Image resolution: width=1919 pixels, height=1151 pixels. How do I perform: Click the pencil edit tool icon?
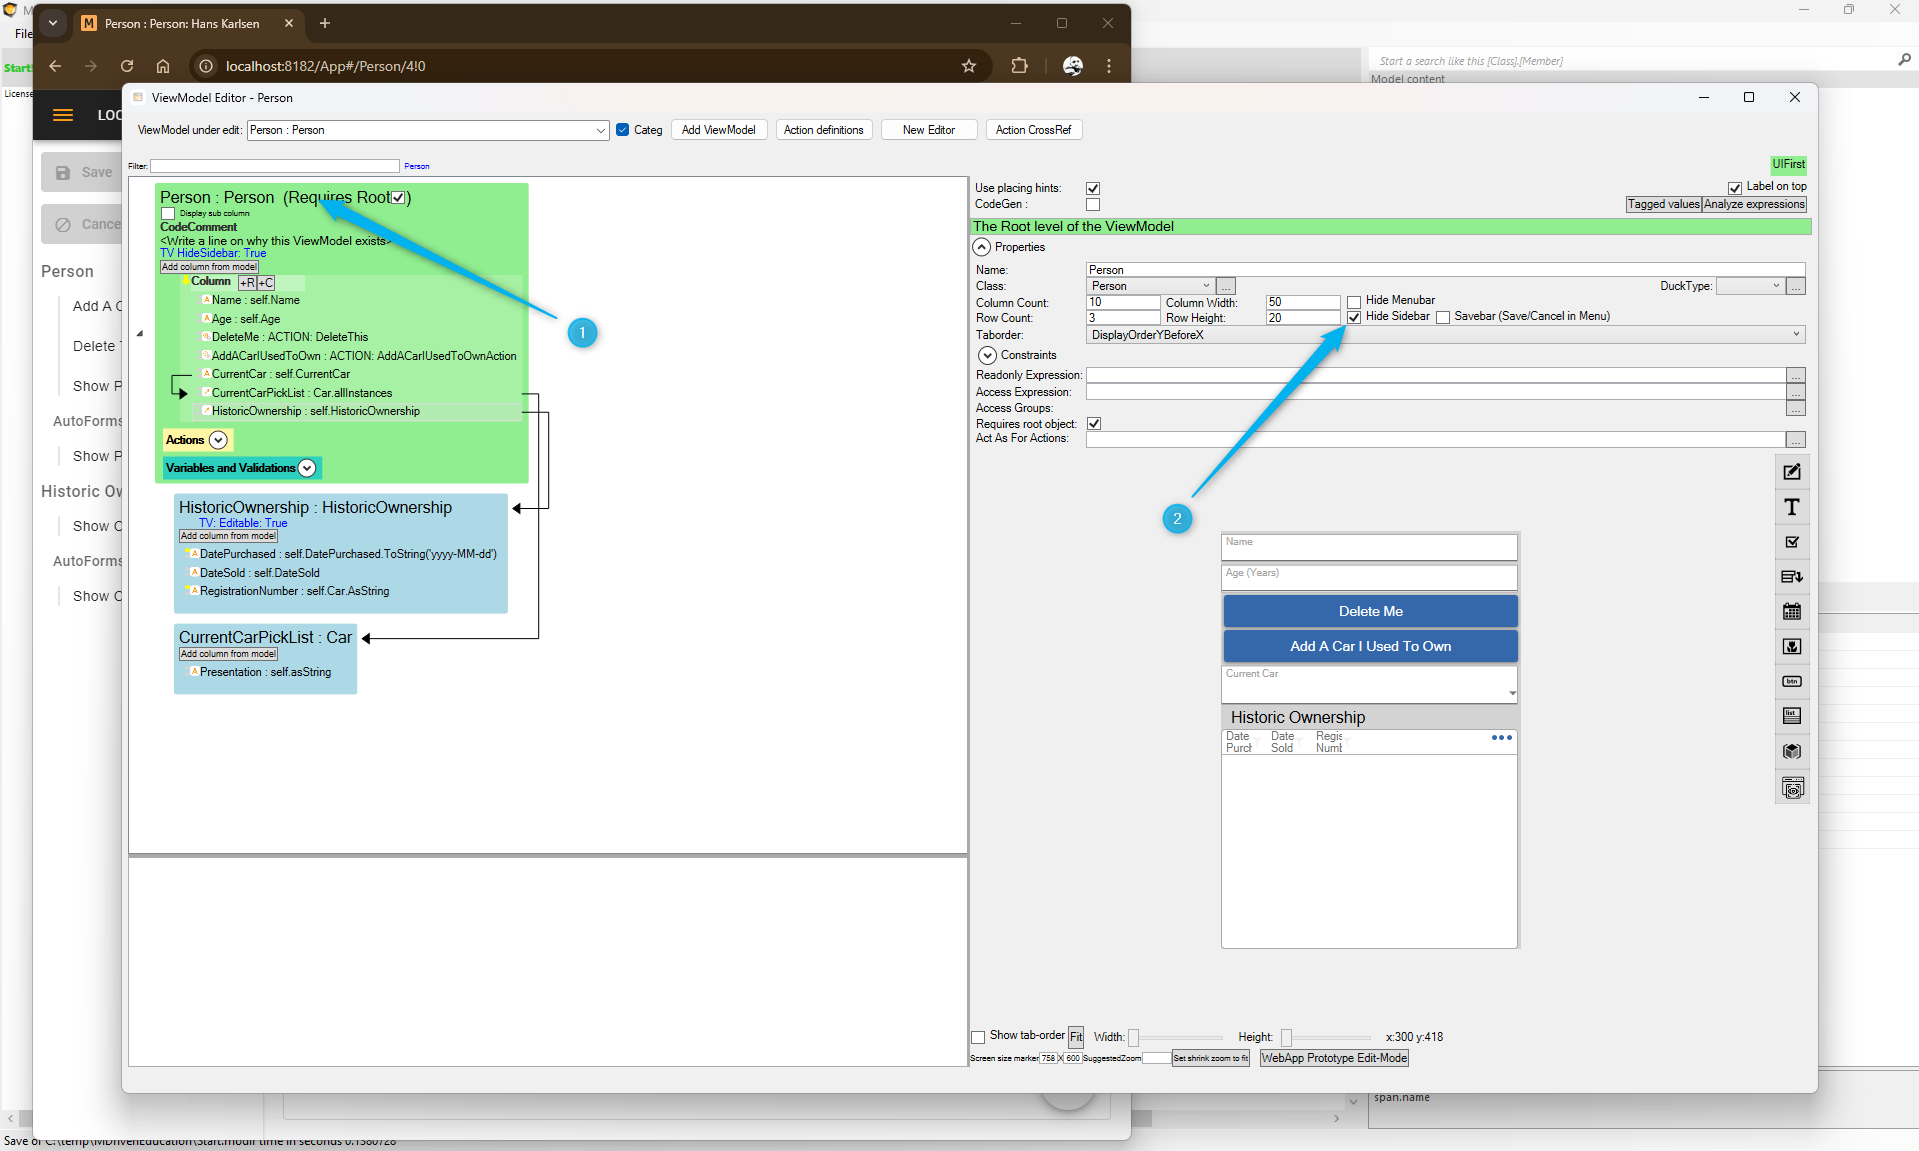[1791, 472]
